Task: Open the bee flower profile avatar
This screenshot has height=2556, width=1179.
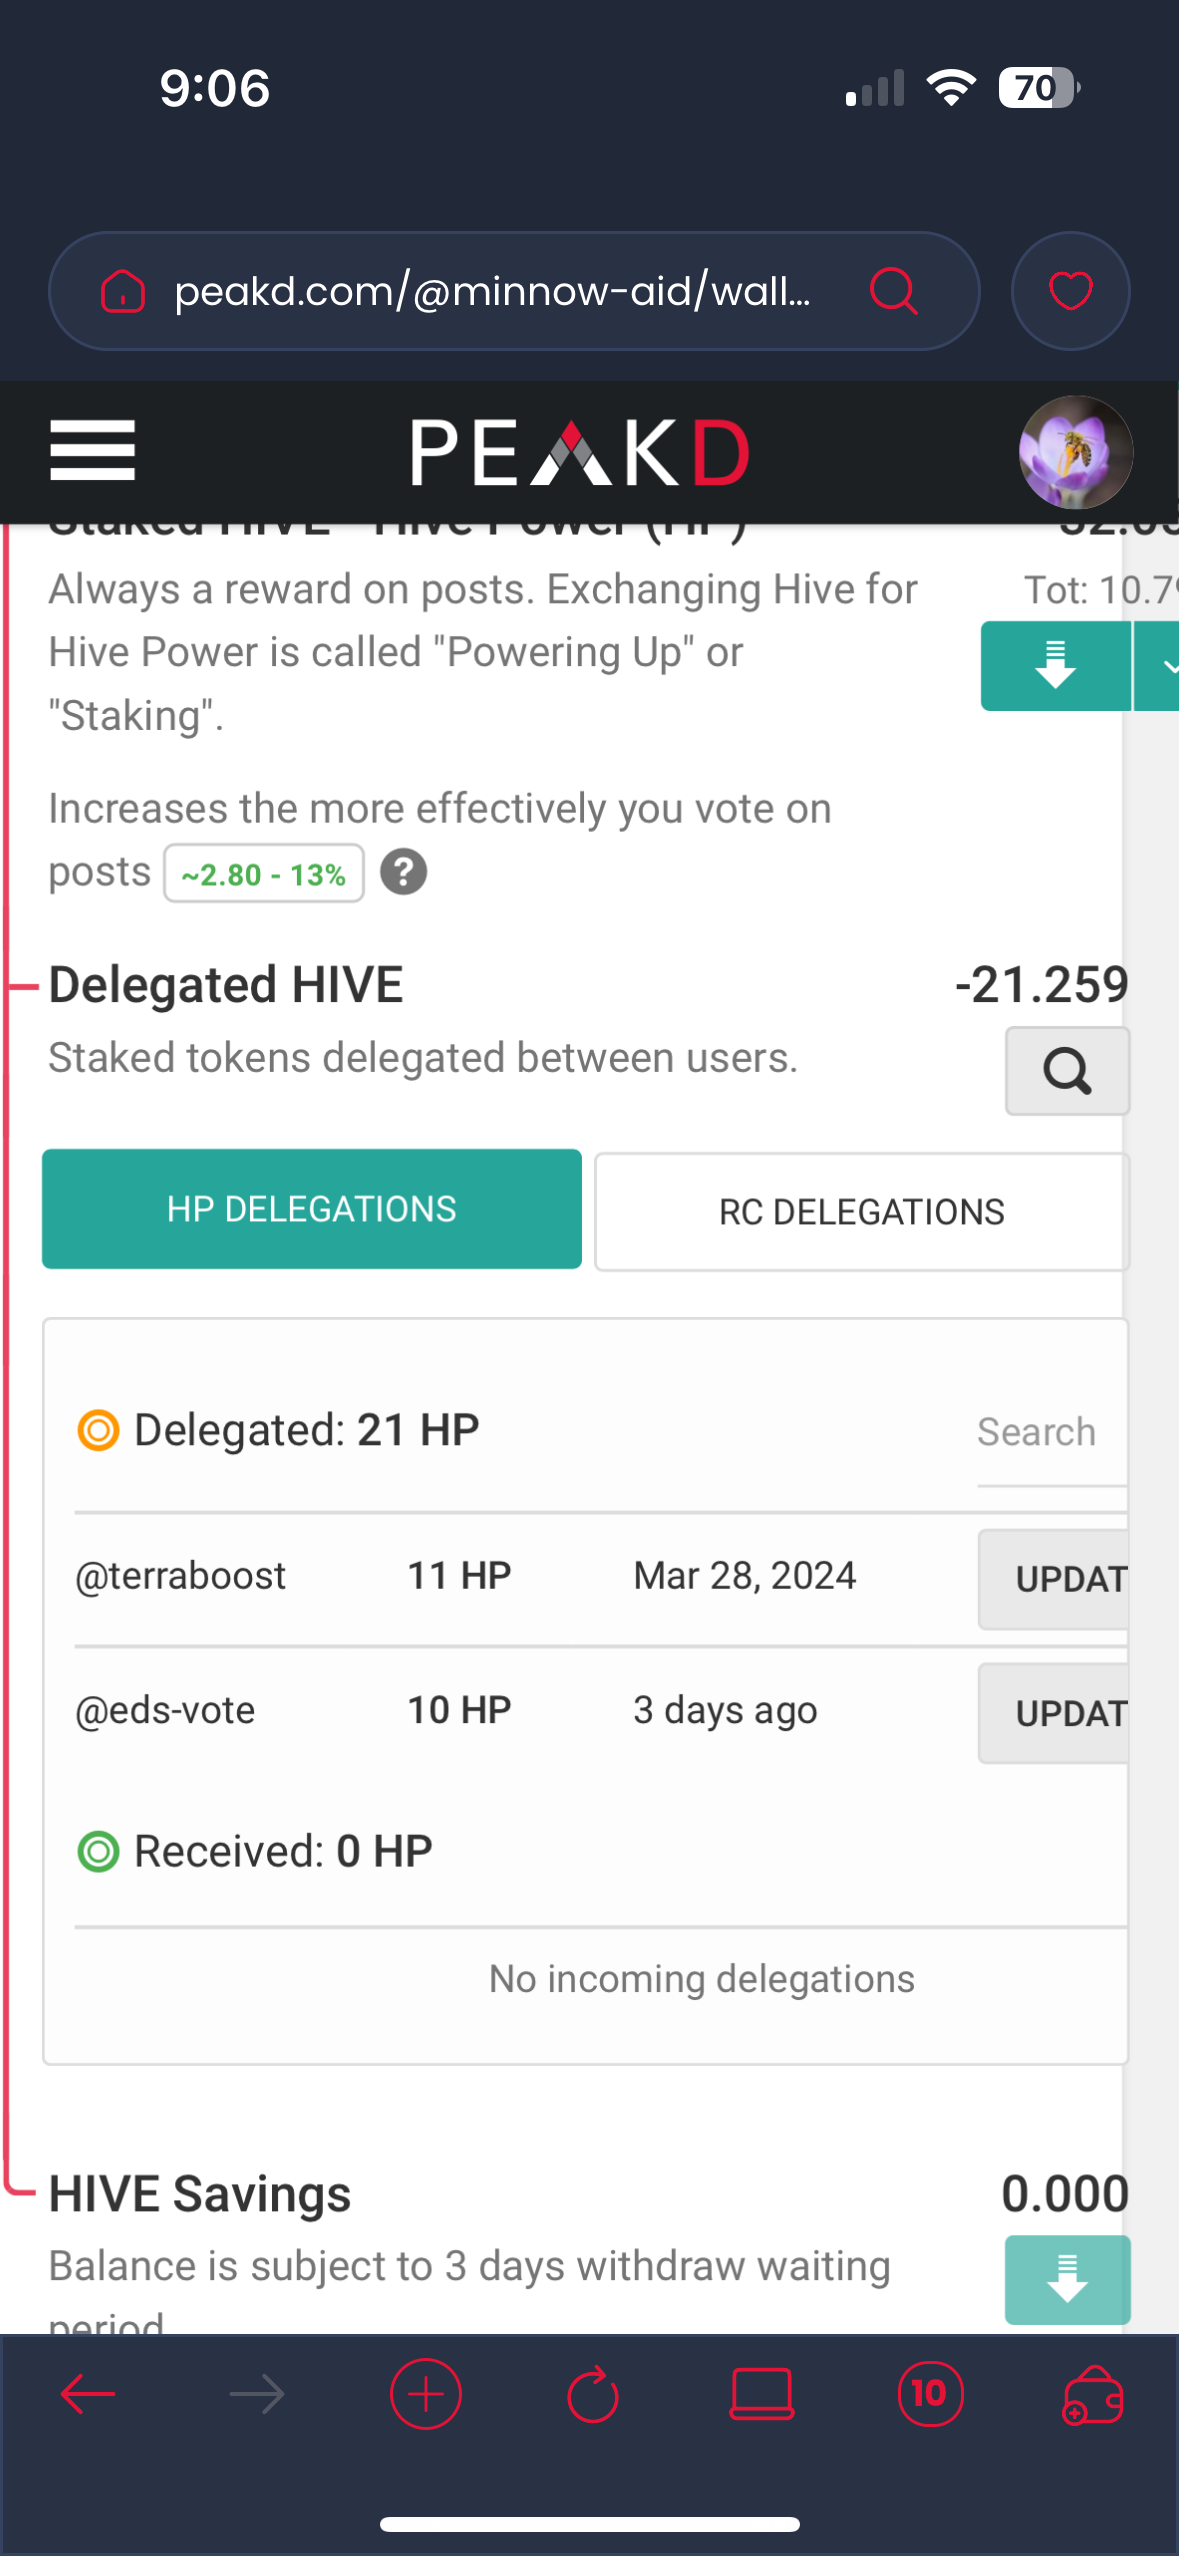Action: 1075,452
